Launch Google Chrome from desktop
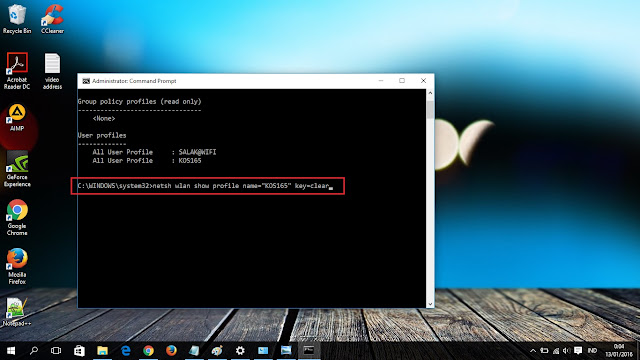640x360 pixels. pos(17,218)
